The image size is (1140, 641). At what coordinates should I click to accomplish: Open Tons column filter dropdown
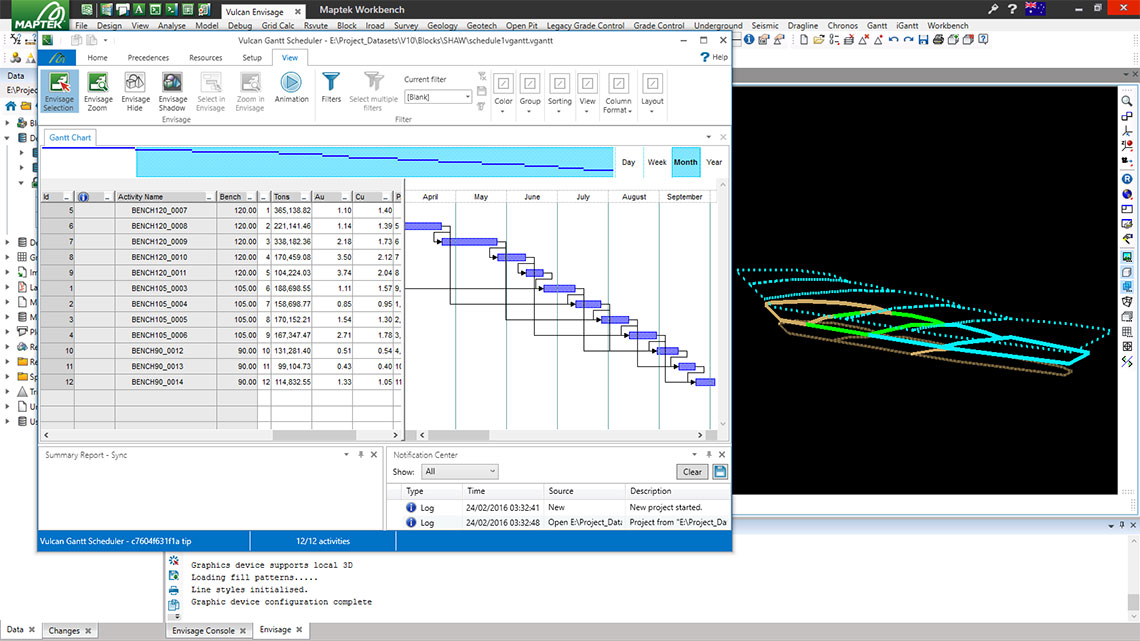coord(304,197)
